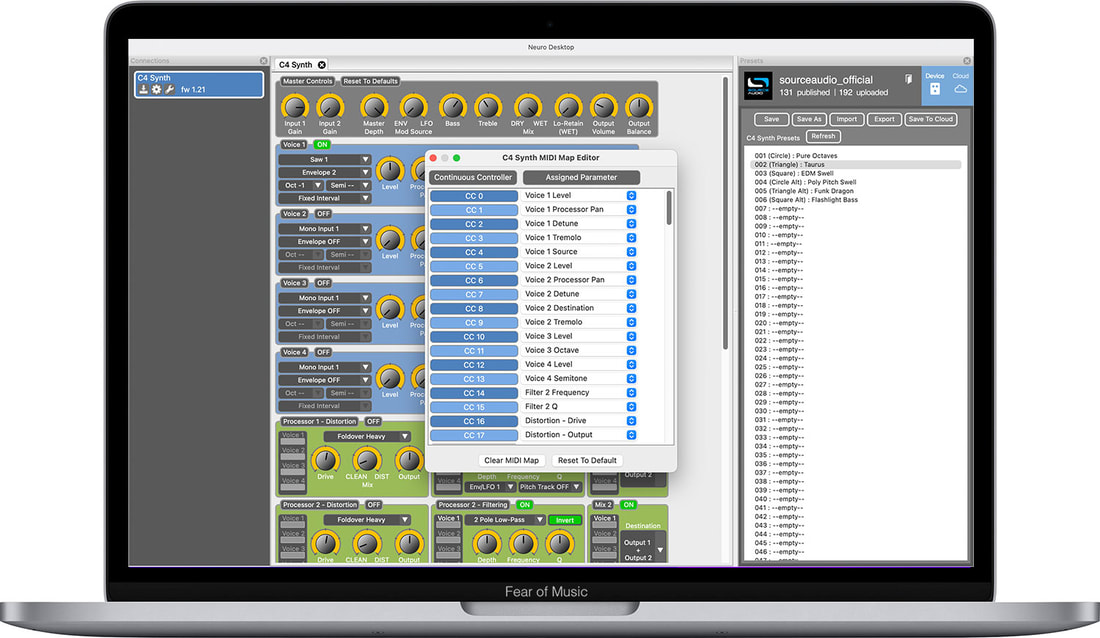
Task: Toggle Mix 2 ON button
Action: tap(629, 504)
